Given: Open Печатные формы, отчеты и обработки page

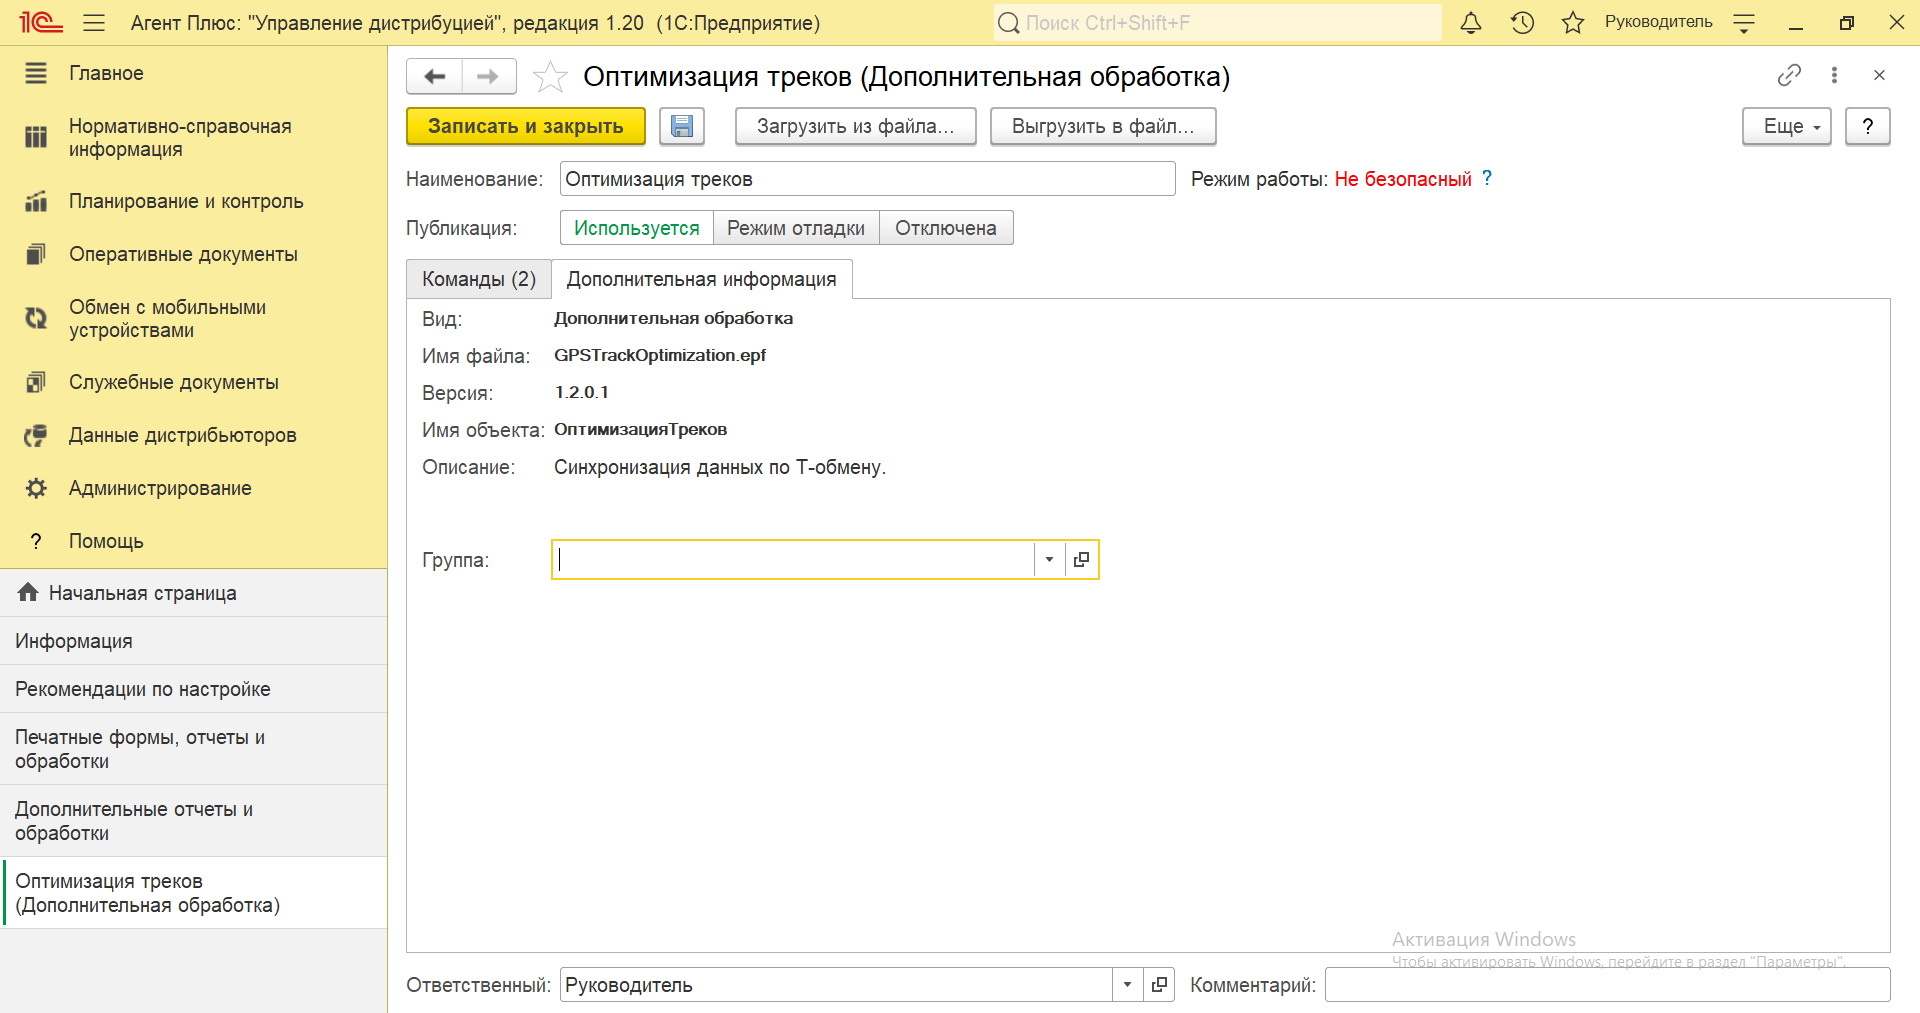Looking at the screenshot, I should point(194,749).
